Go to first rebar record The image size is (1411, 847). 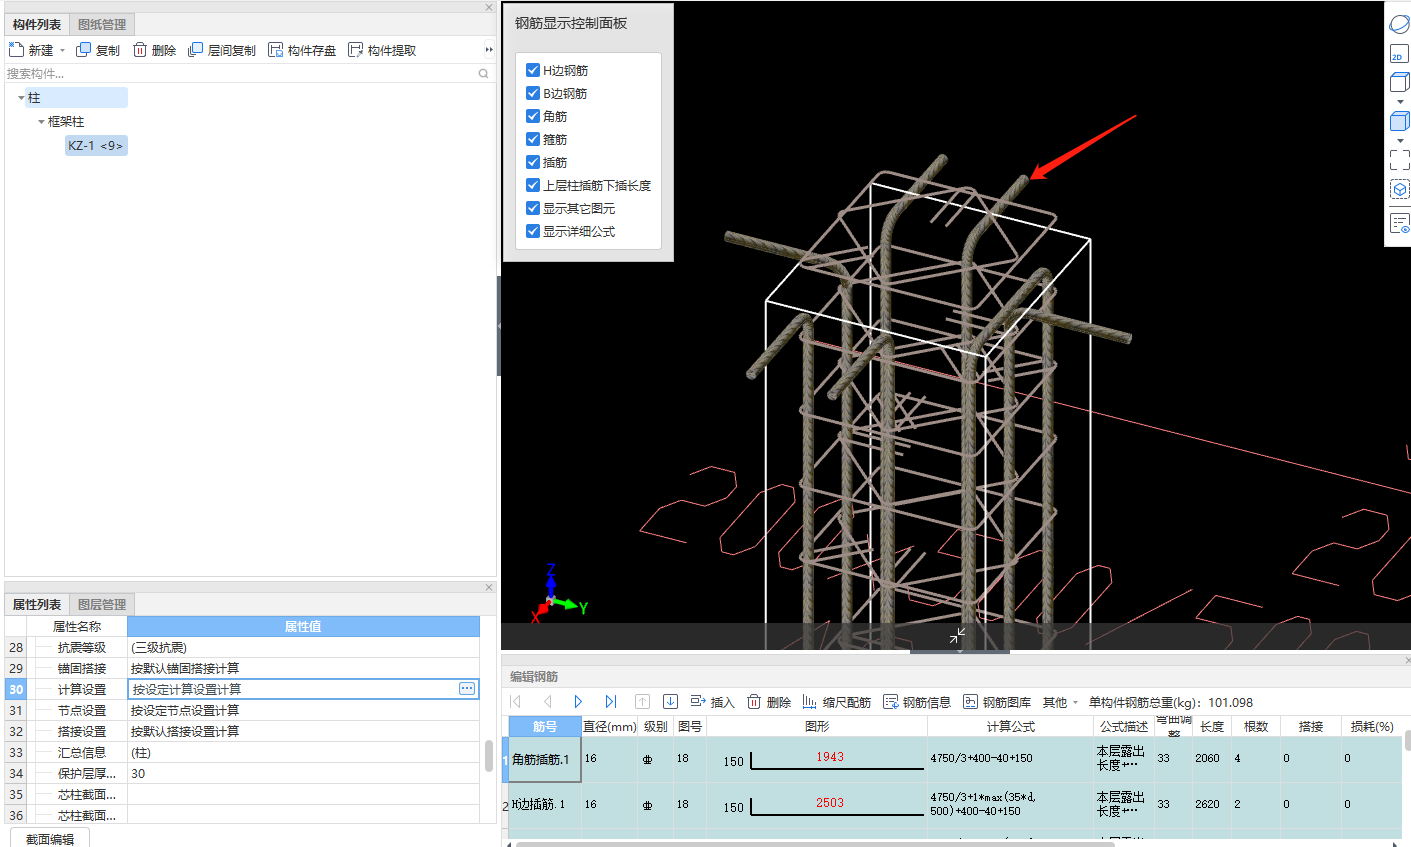517,702
